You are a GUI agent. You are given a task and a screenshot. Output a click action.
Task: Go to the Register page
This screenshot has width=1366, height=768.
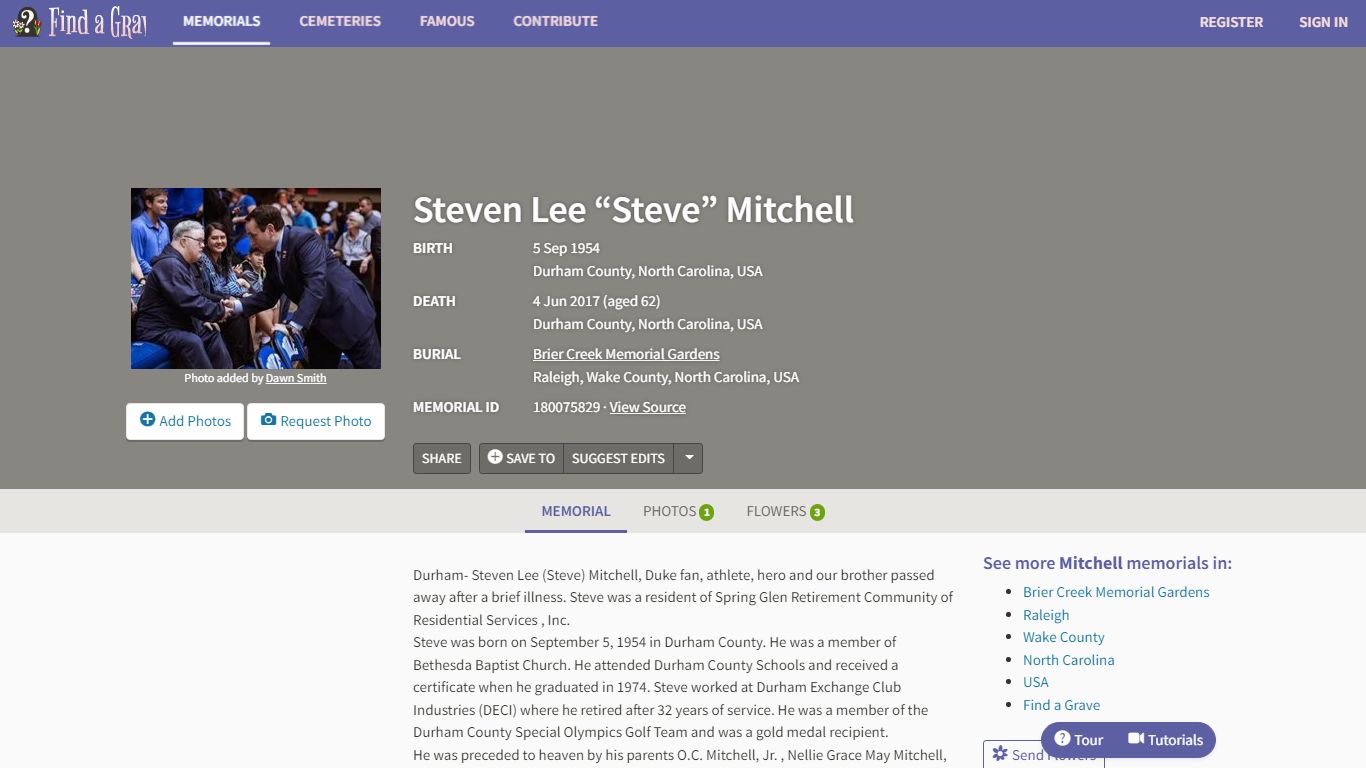click(x=1231, y=22)
